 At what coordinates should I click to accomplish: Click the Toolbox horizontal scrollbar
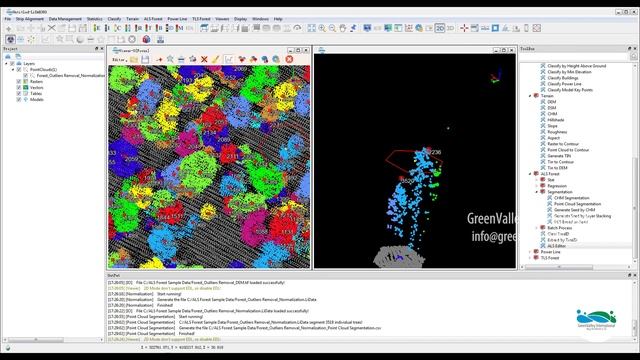559,267
